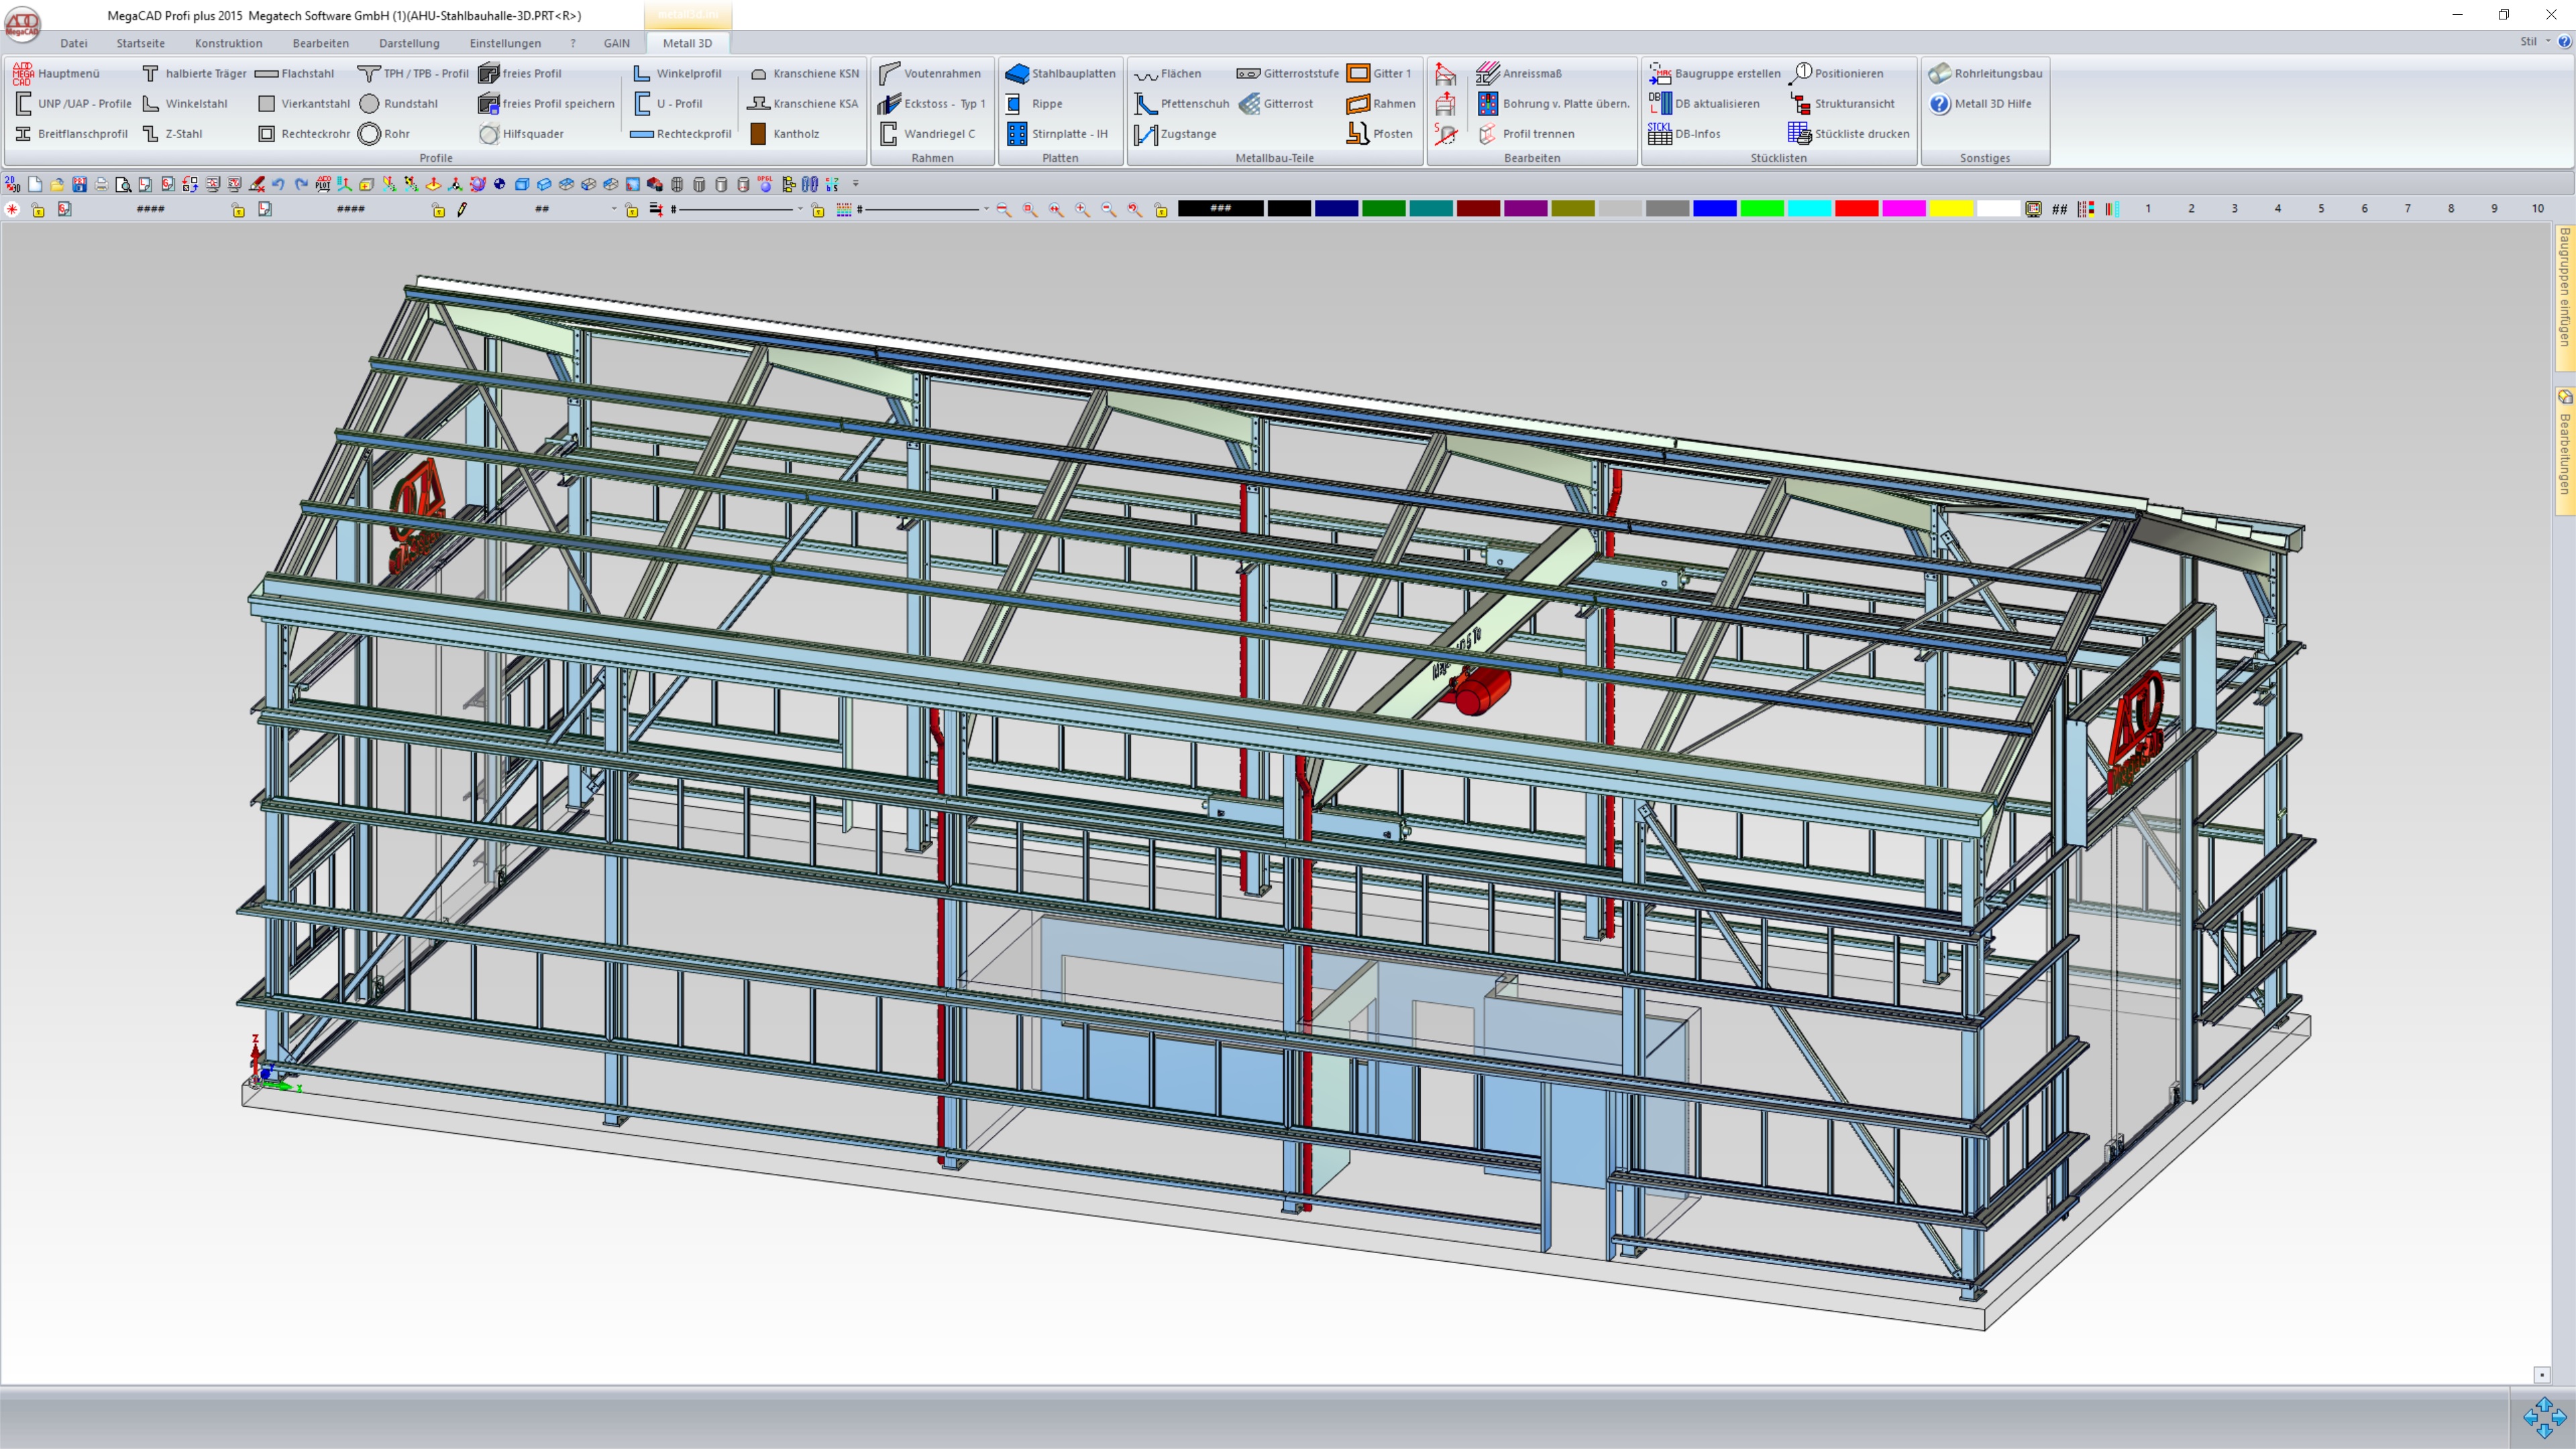Switch to the Darstellung tab
The image size is (2576, 1449).
coord(409,43)
